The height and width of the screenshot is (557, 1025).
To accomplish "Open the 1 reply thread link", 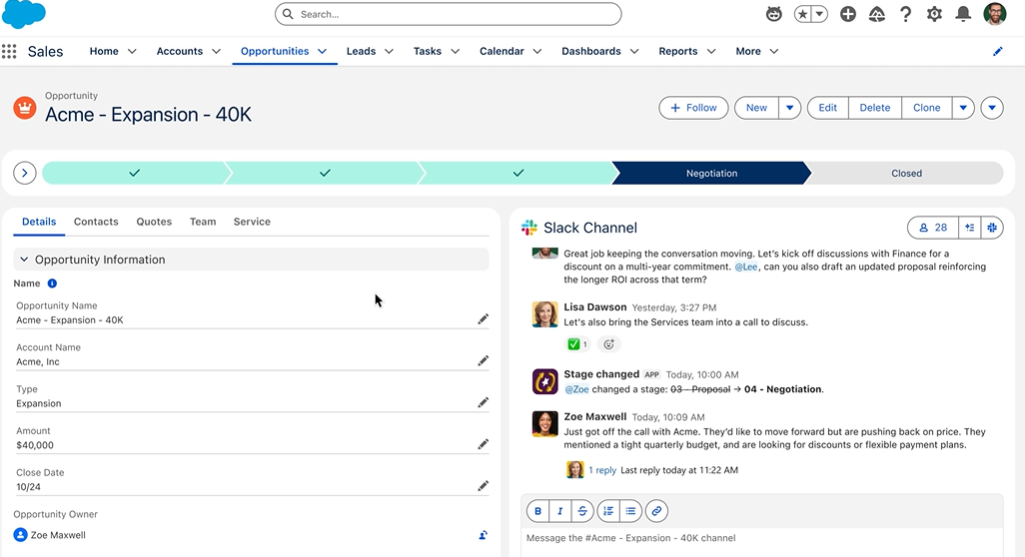I will (602, 470).
